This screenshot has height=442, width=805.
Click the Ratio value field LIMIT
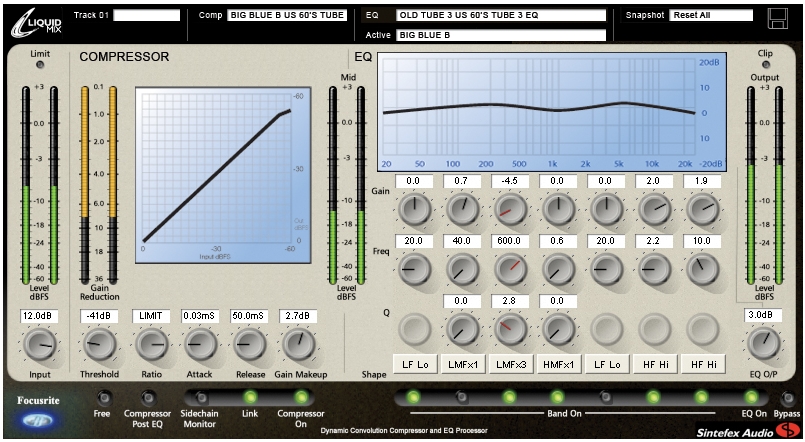[151, 316]
